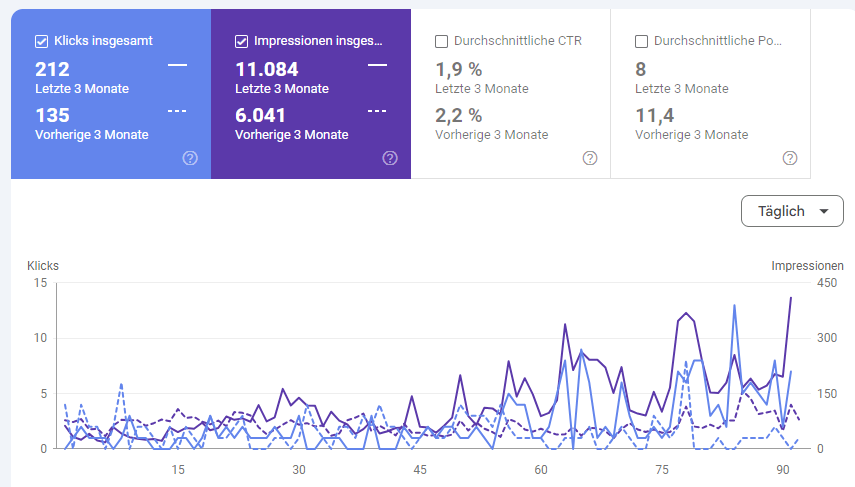Click the Klicks left axis label
Image resolution: width=855 pixels, height=487 pixels.
point(43,266)
